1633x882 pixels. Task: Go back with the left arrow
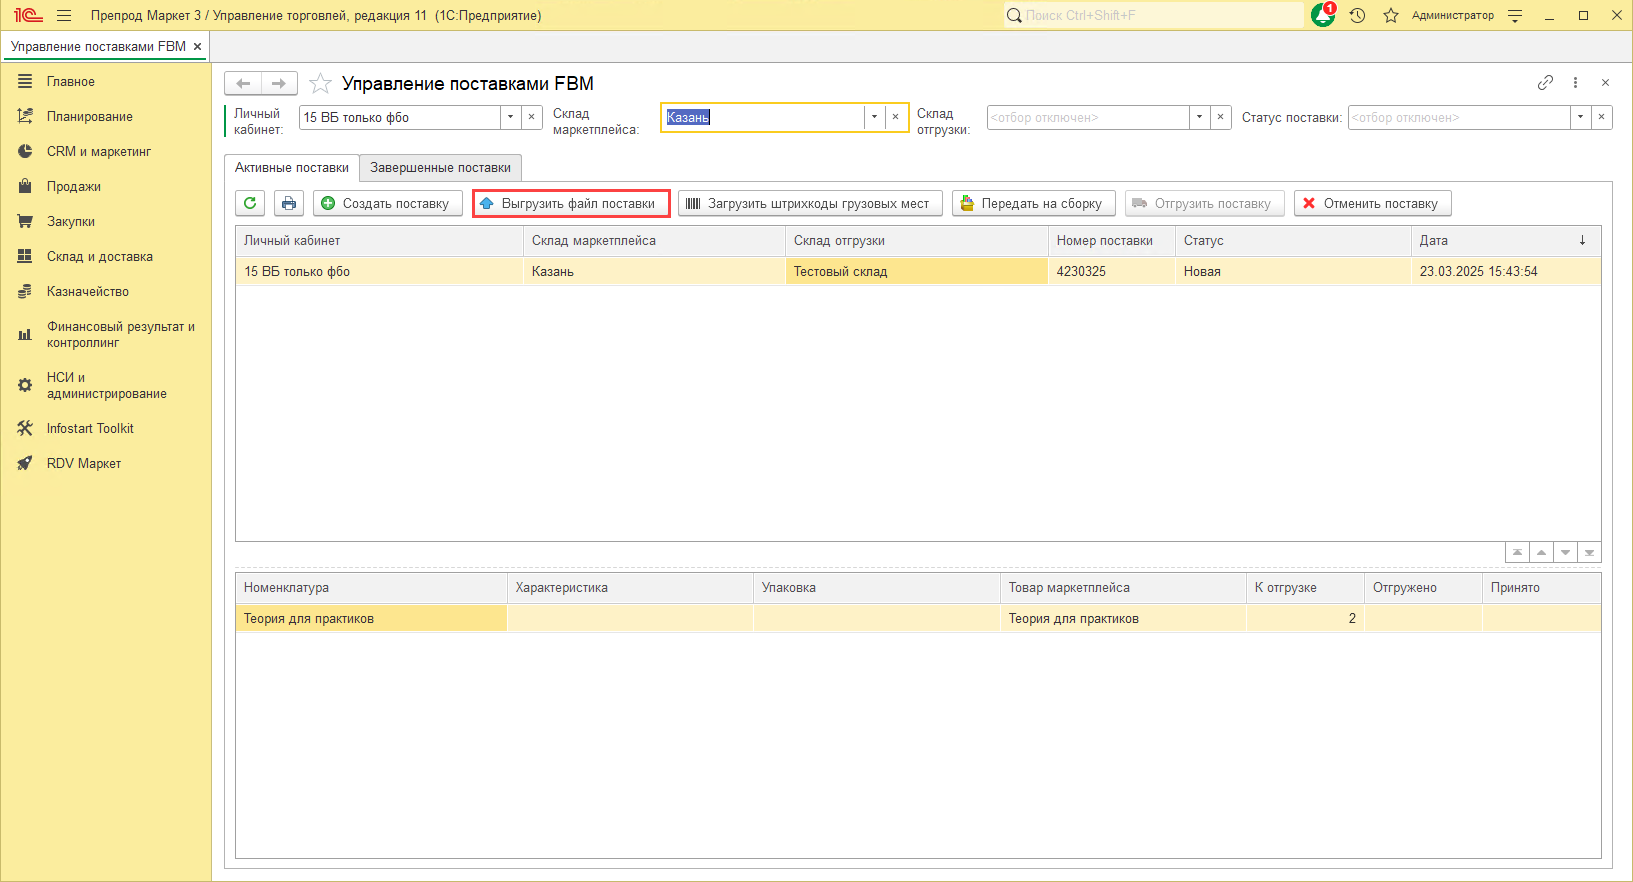coord(243,83)
